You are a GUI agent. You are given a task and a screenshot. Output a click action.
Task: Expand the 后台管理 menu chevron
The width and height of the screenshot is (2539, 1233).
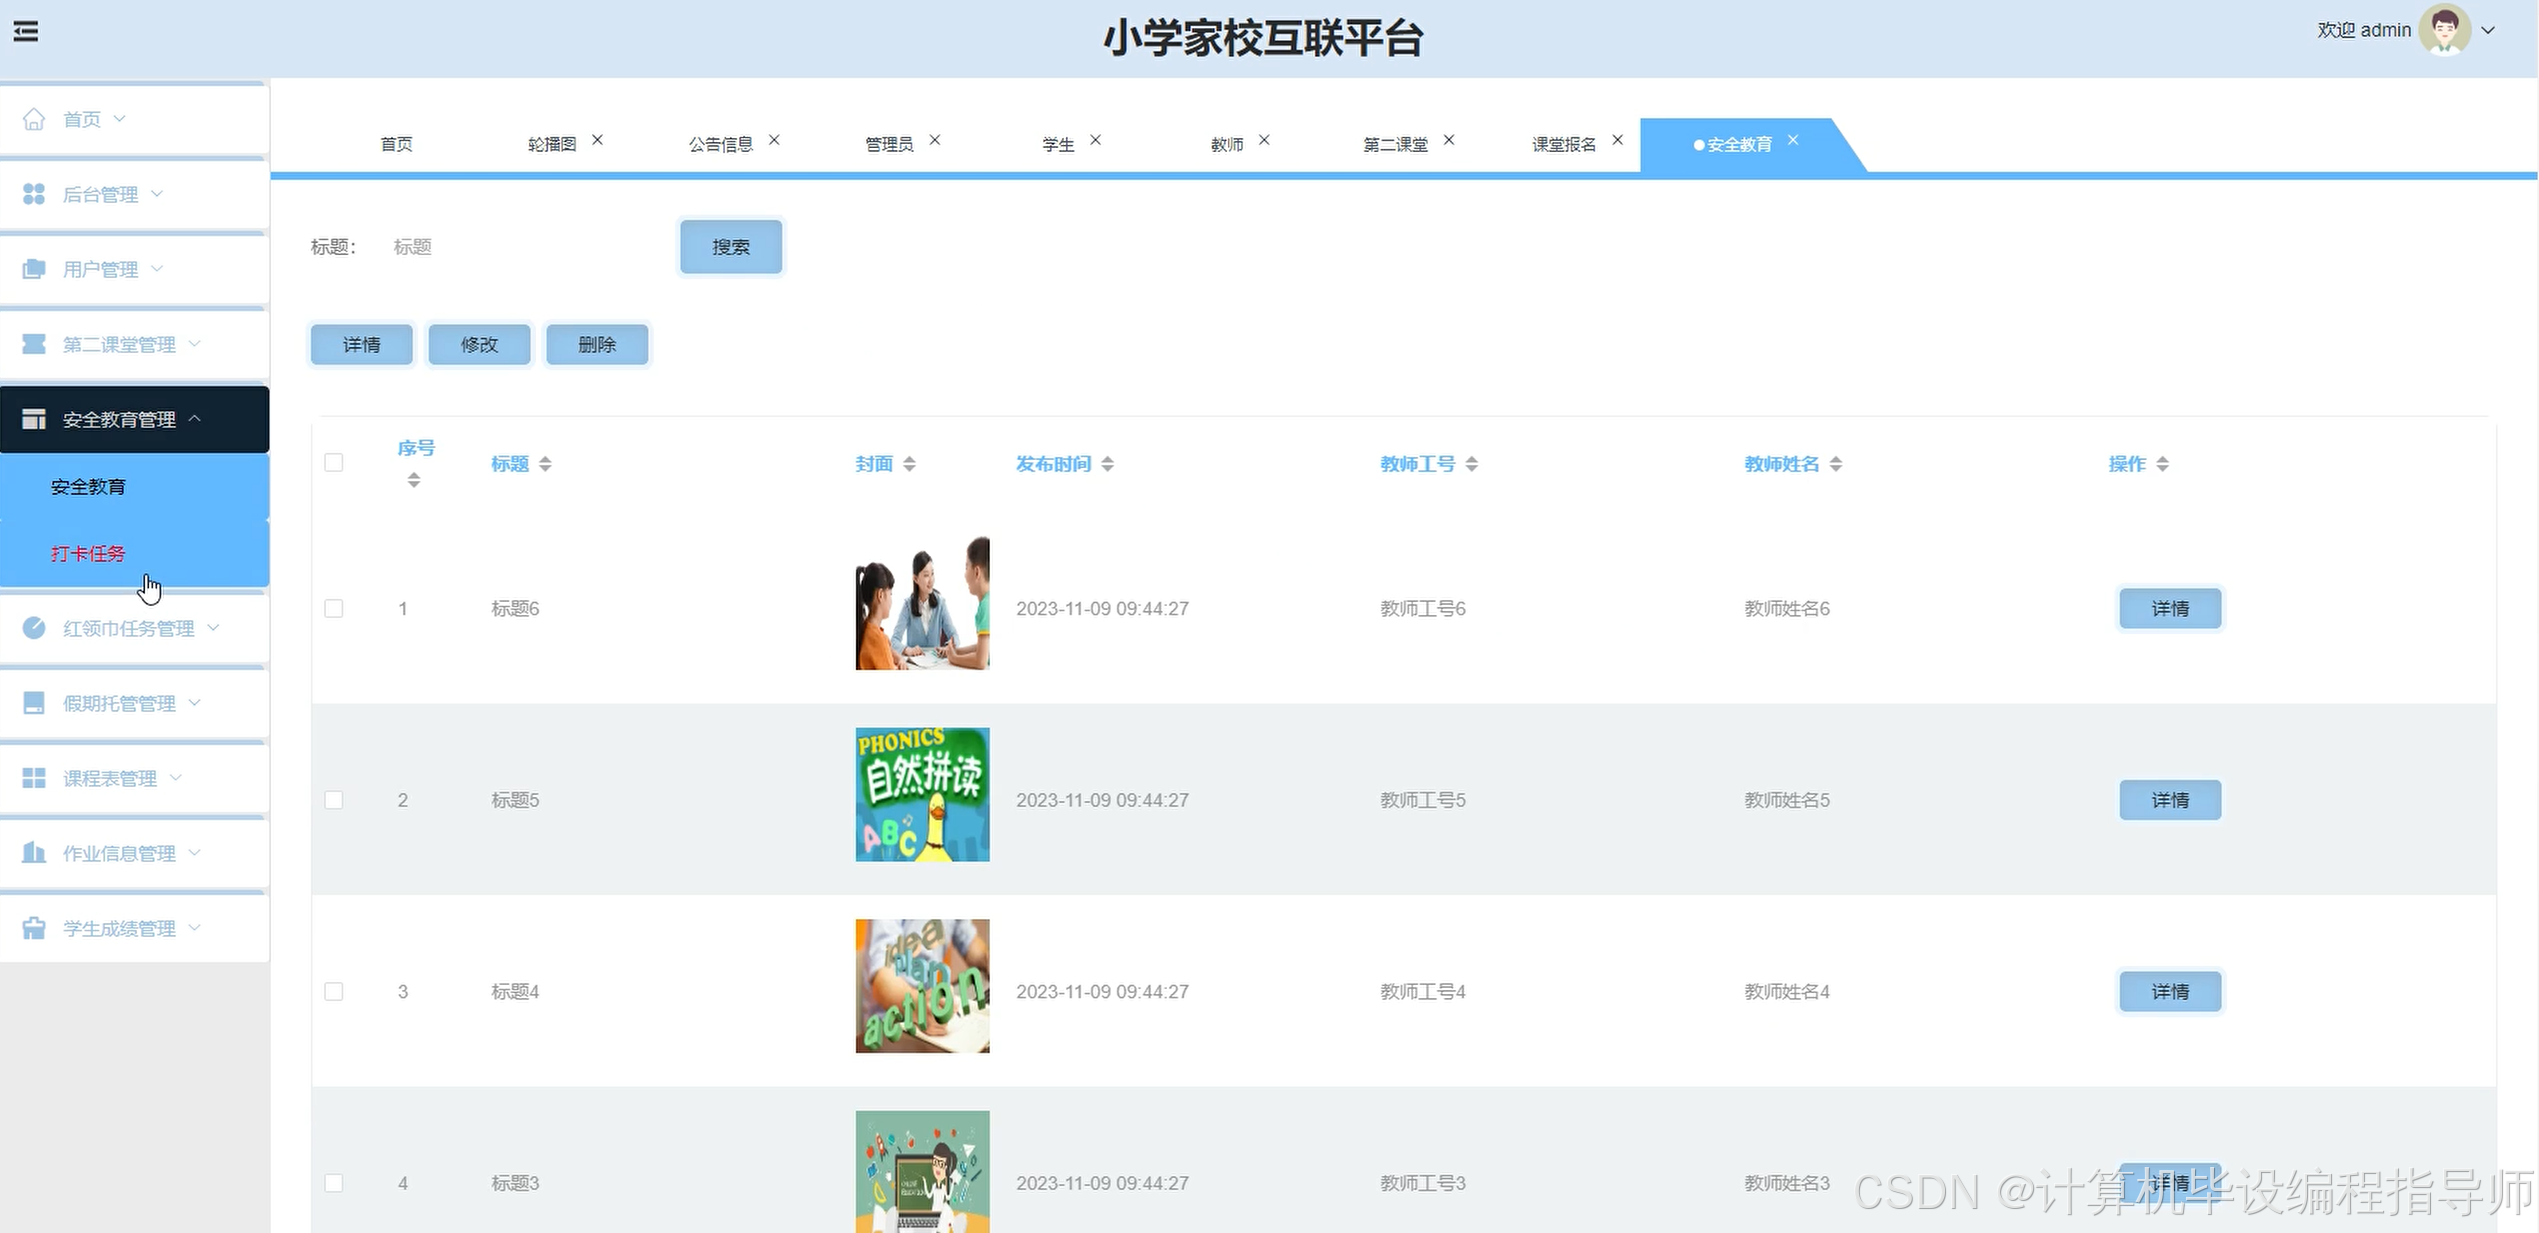tap(157, 194)
